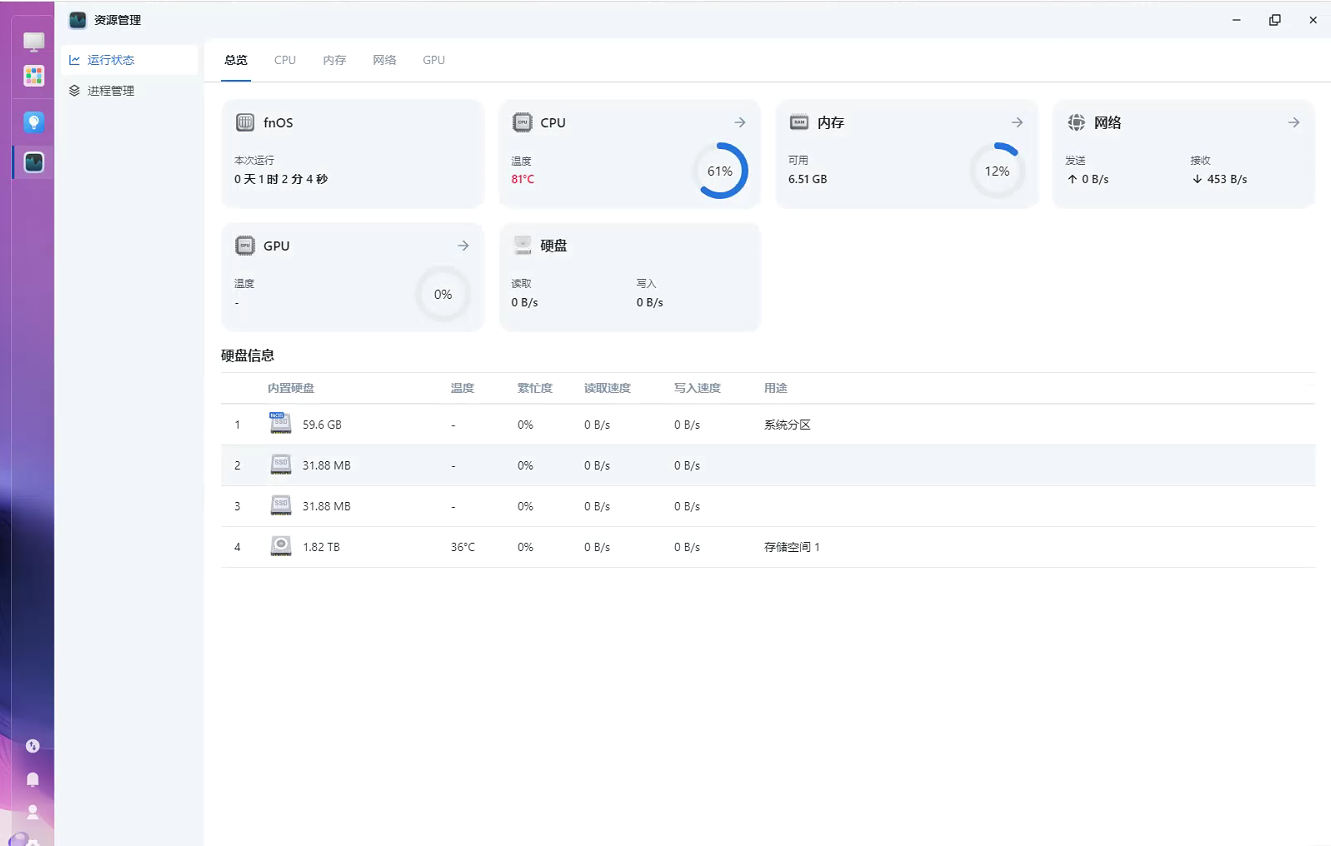This screenshot has height=846, width=1331.
Task: Click the 1.82 TB disk size
Action: point(321,548)
